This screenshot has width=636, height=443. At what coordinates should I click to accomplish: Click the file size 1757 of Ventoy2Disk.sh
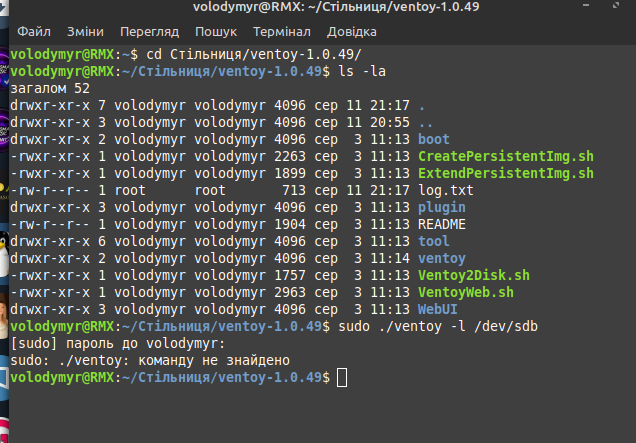290,275
